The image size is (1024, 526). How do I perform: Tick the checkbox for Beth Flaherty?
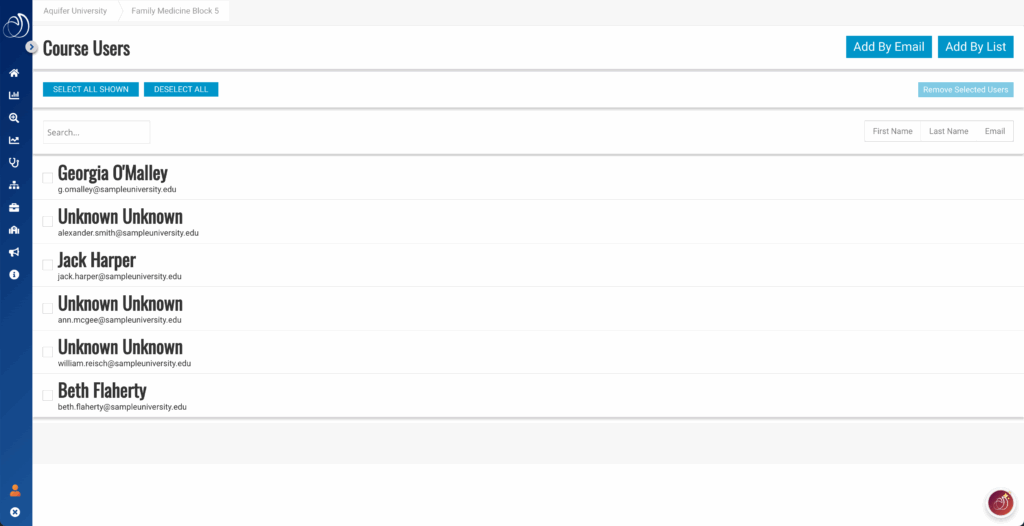(47, 395)
